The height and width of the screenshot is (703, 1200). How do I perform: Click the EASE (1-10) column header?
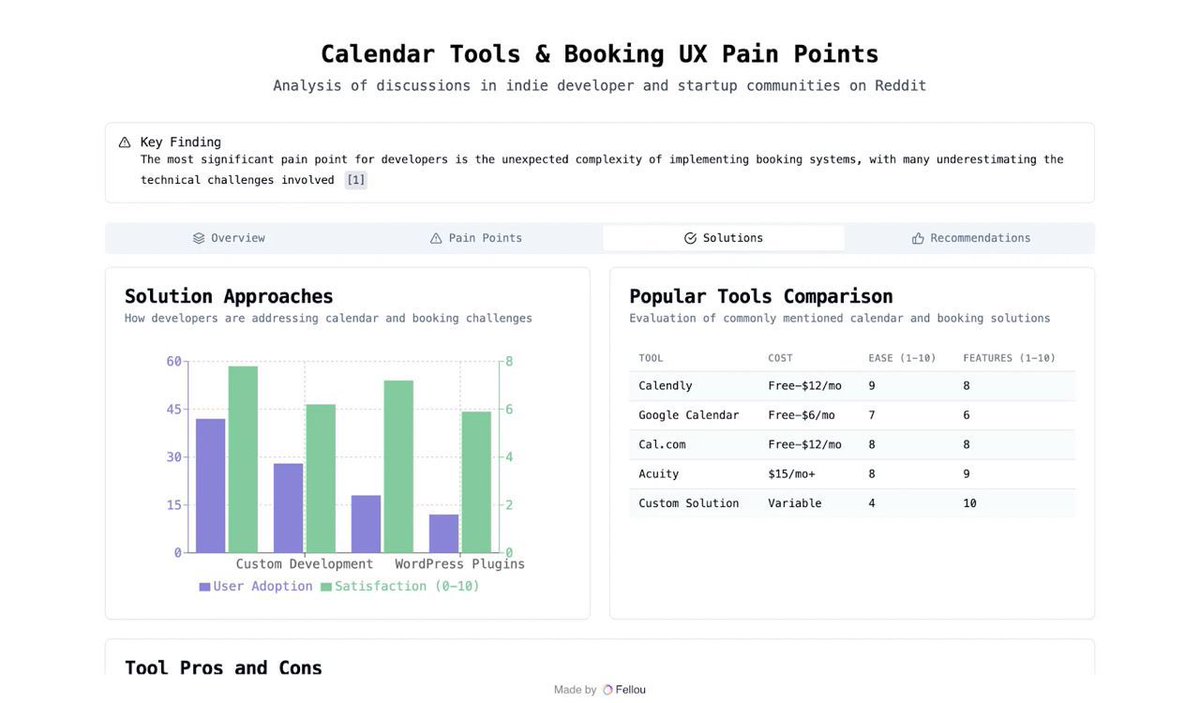[x=902, y=358]
